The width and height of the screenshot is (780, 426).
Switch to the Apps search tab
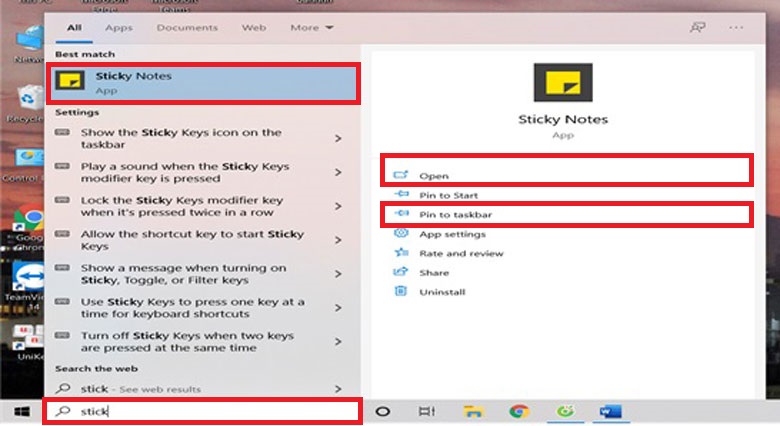pyautogui.click(x=119, y=28)
